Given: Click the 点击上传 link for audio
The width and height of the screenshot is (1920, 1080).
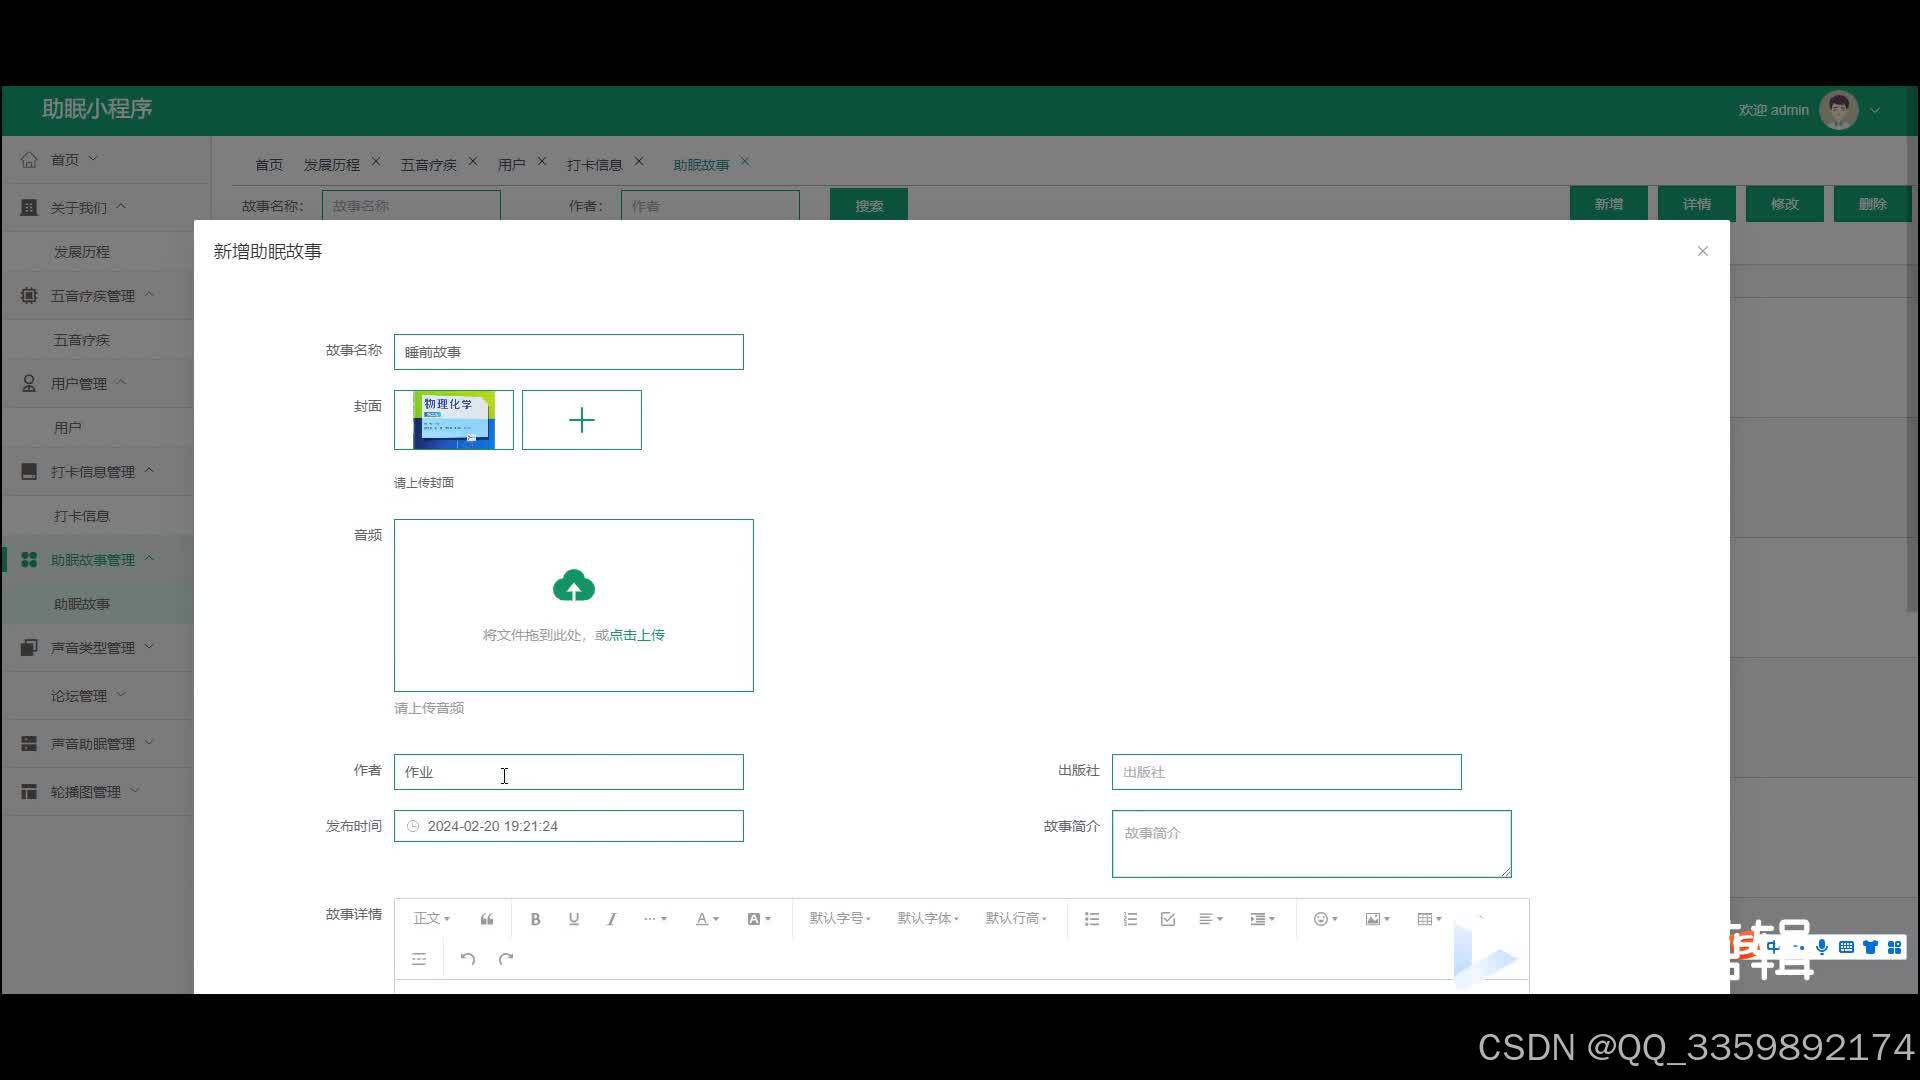Looking at the screenshot, I should pos(637,635).
